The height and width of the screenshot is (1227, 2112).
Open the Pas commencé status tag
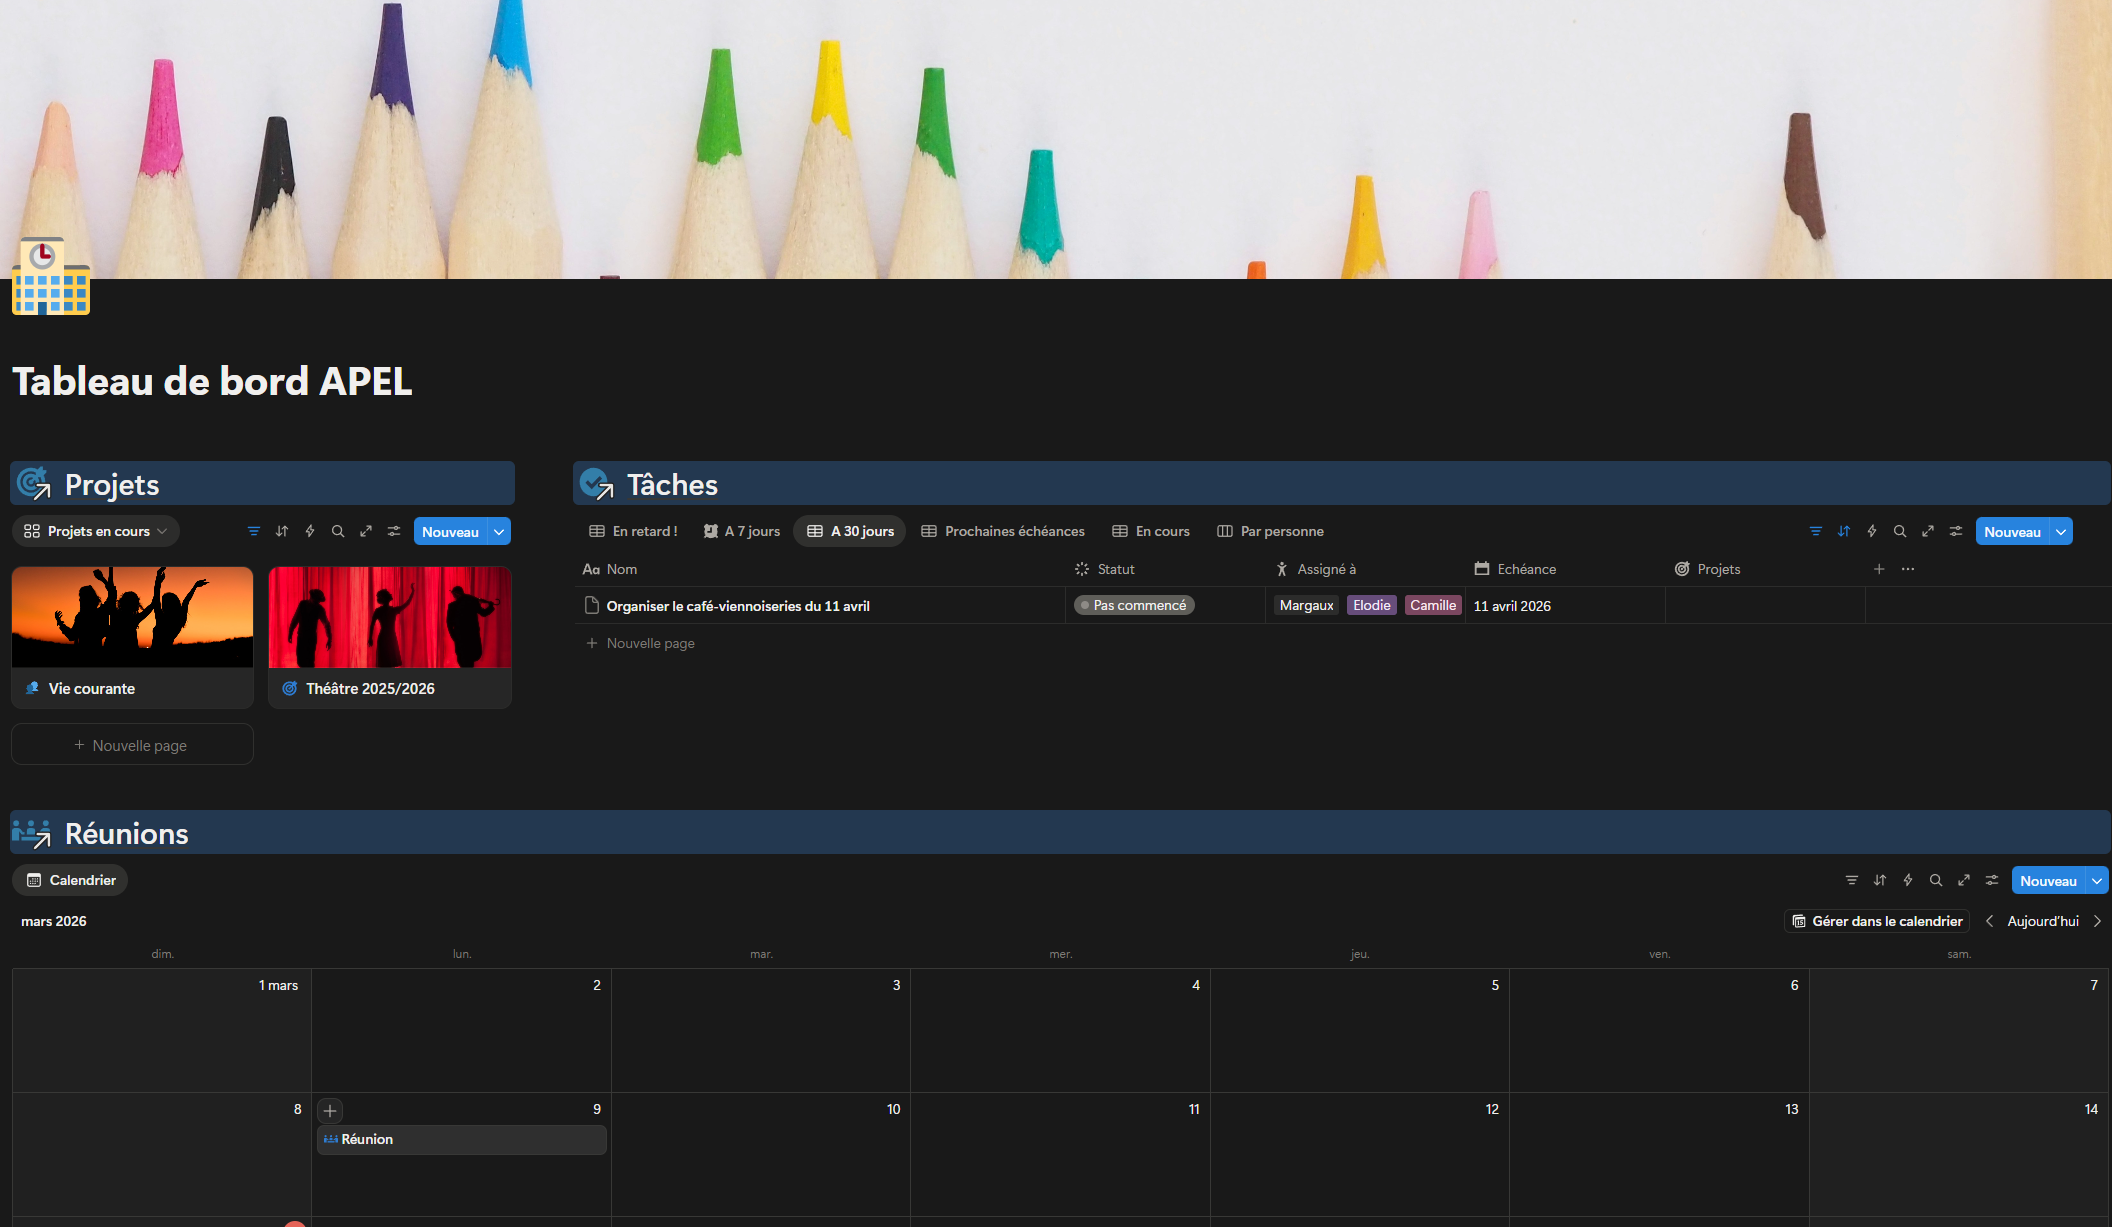[1134, 605]
